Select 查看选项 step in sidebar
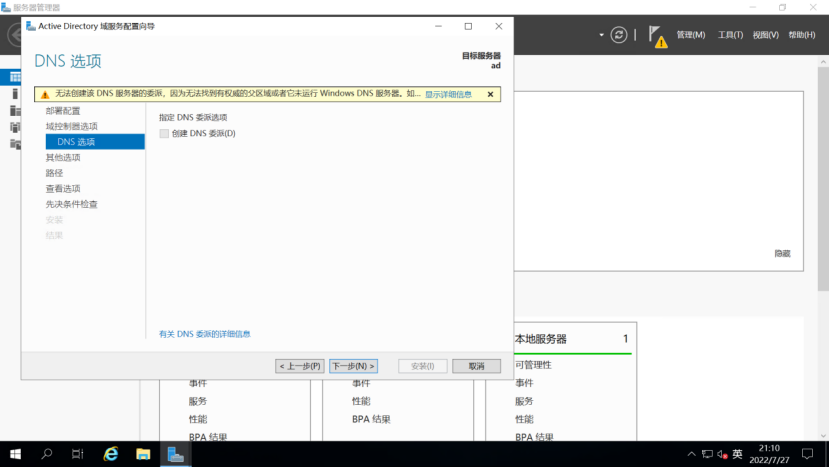 pyautogui.click(x=63, y=188)
